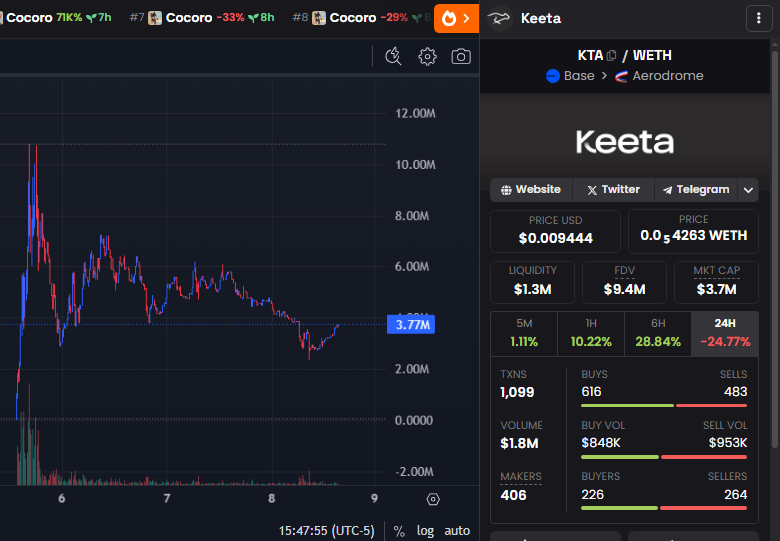Click the Aerodrome DEX icon

tap(621, 76)
